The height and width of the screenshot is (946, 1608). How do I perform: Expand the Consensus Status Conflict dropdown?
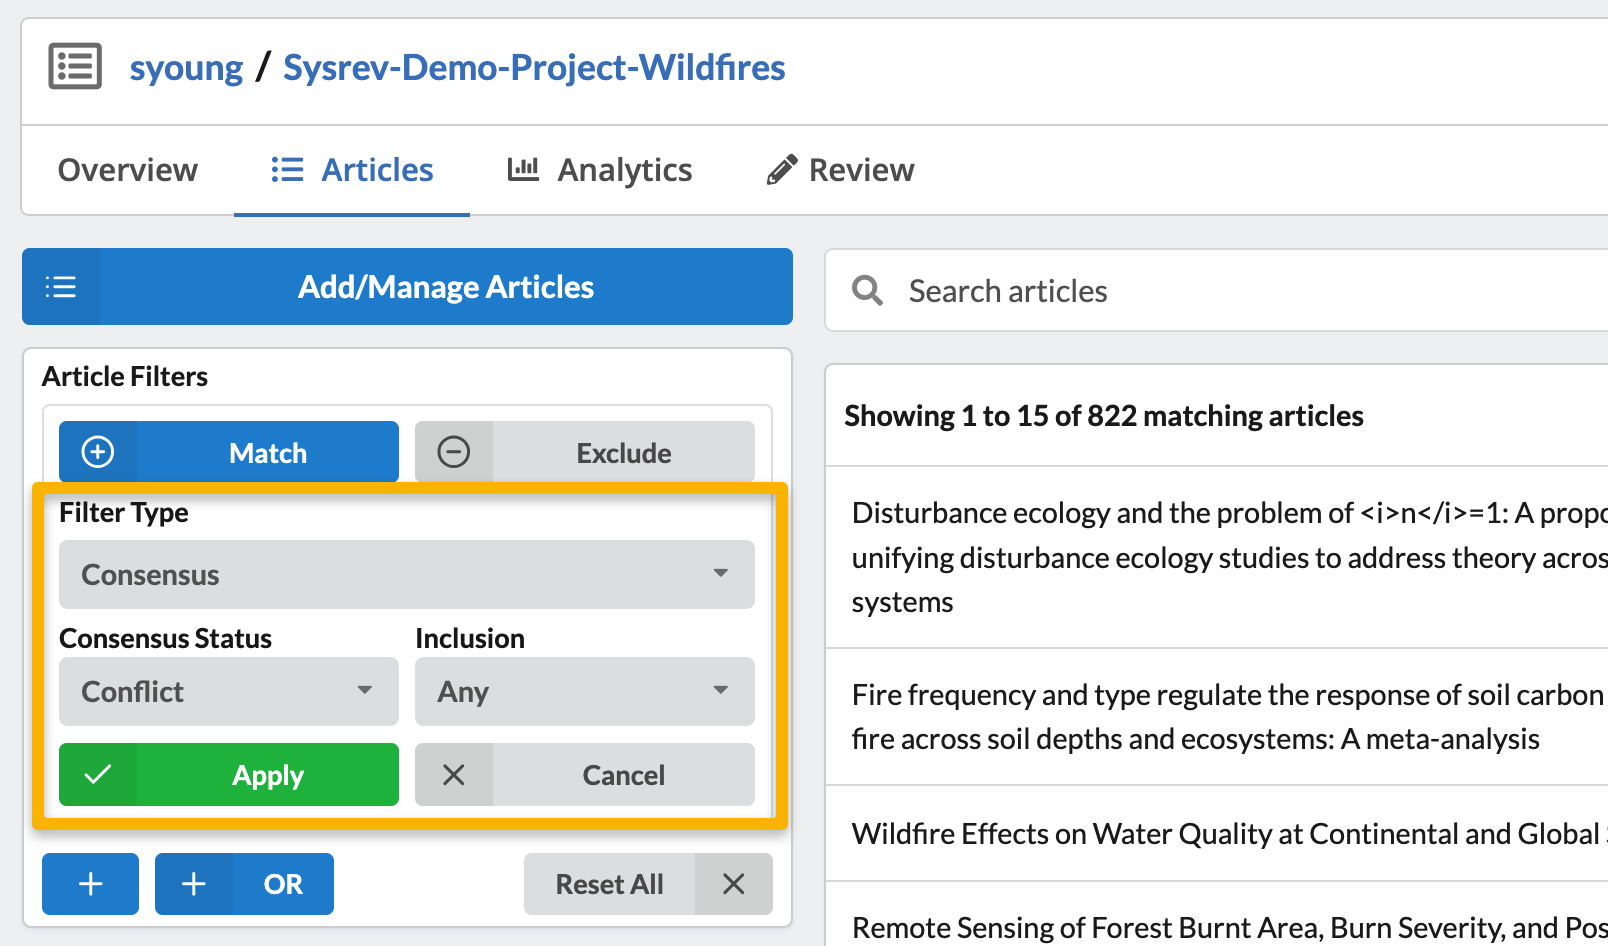[x=228, y=691]
